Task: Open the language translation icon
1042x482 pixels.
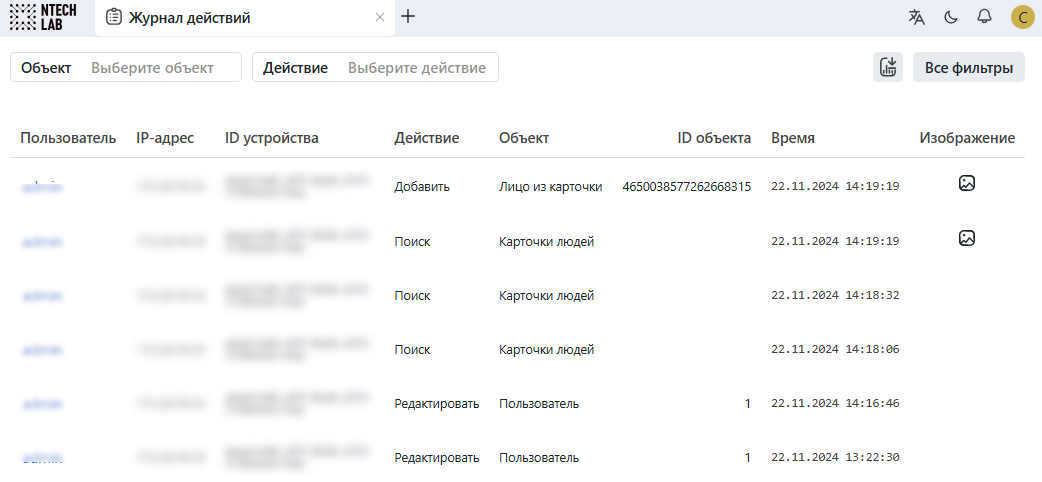Action: (x=917, y=17)
